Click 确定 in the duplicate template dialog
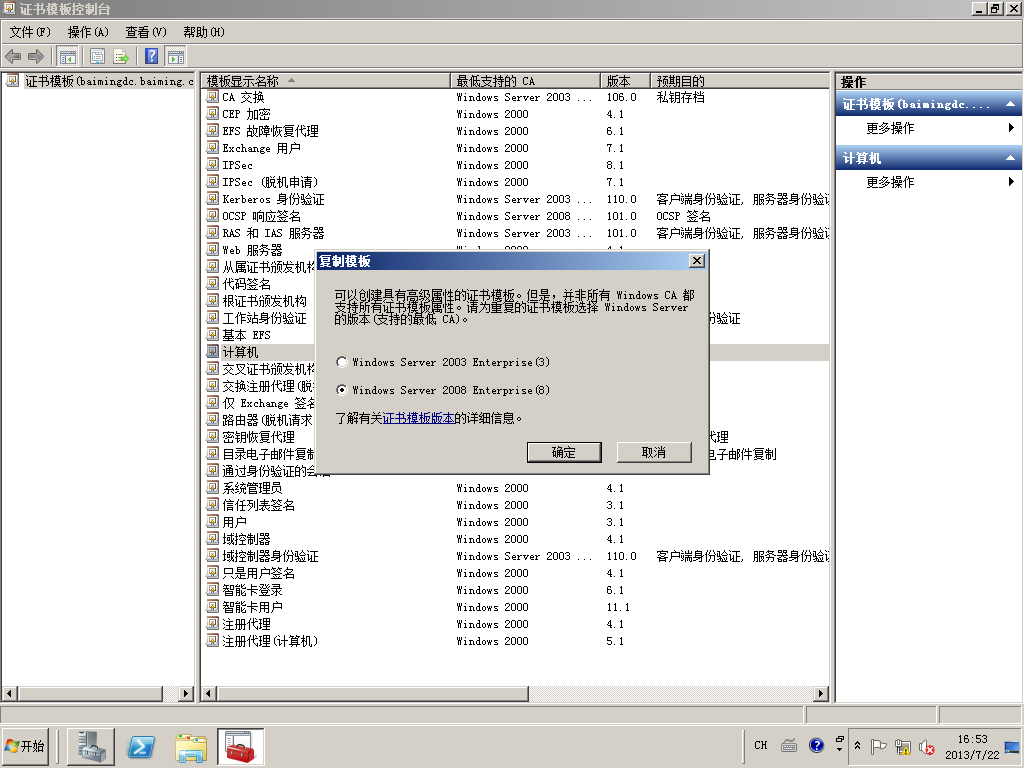1024x768 pixels. click(x=564, y=452)
